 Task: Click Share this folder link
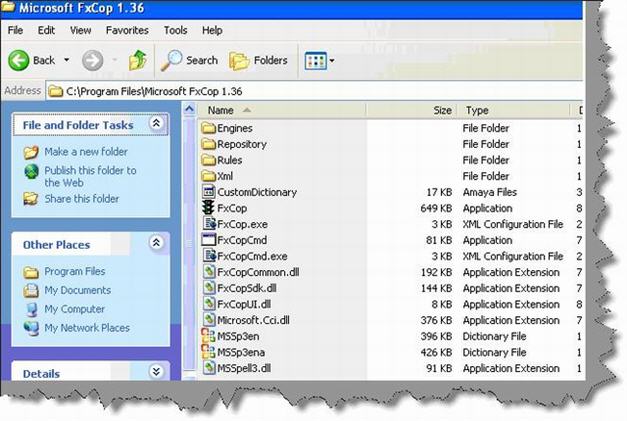coord(82,199)
